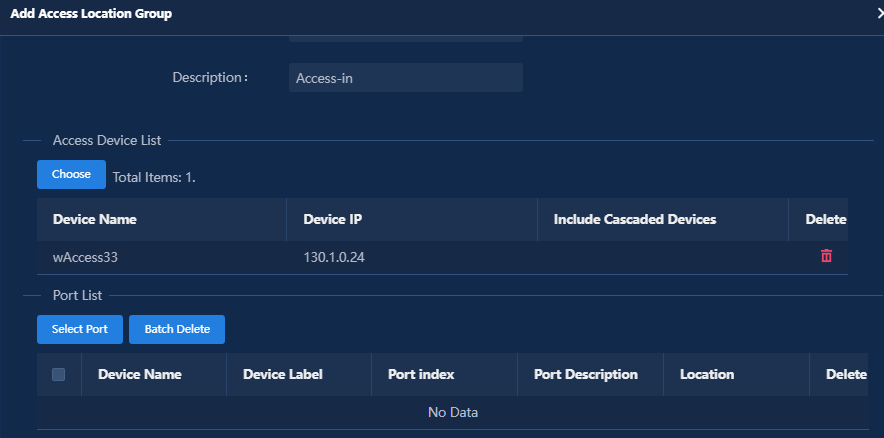Open the Select Port dialog
Image resolution: width=884 pixels, height=438 pixels.
pyautogui.click(x=79, y=329)
